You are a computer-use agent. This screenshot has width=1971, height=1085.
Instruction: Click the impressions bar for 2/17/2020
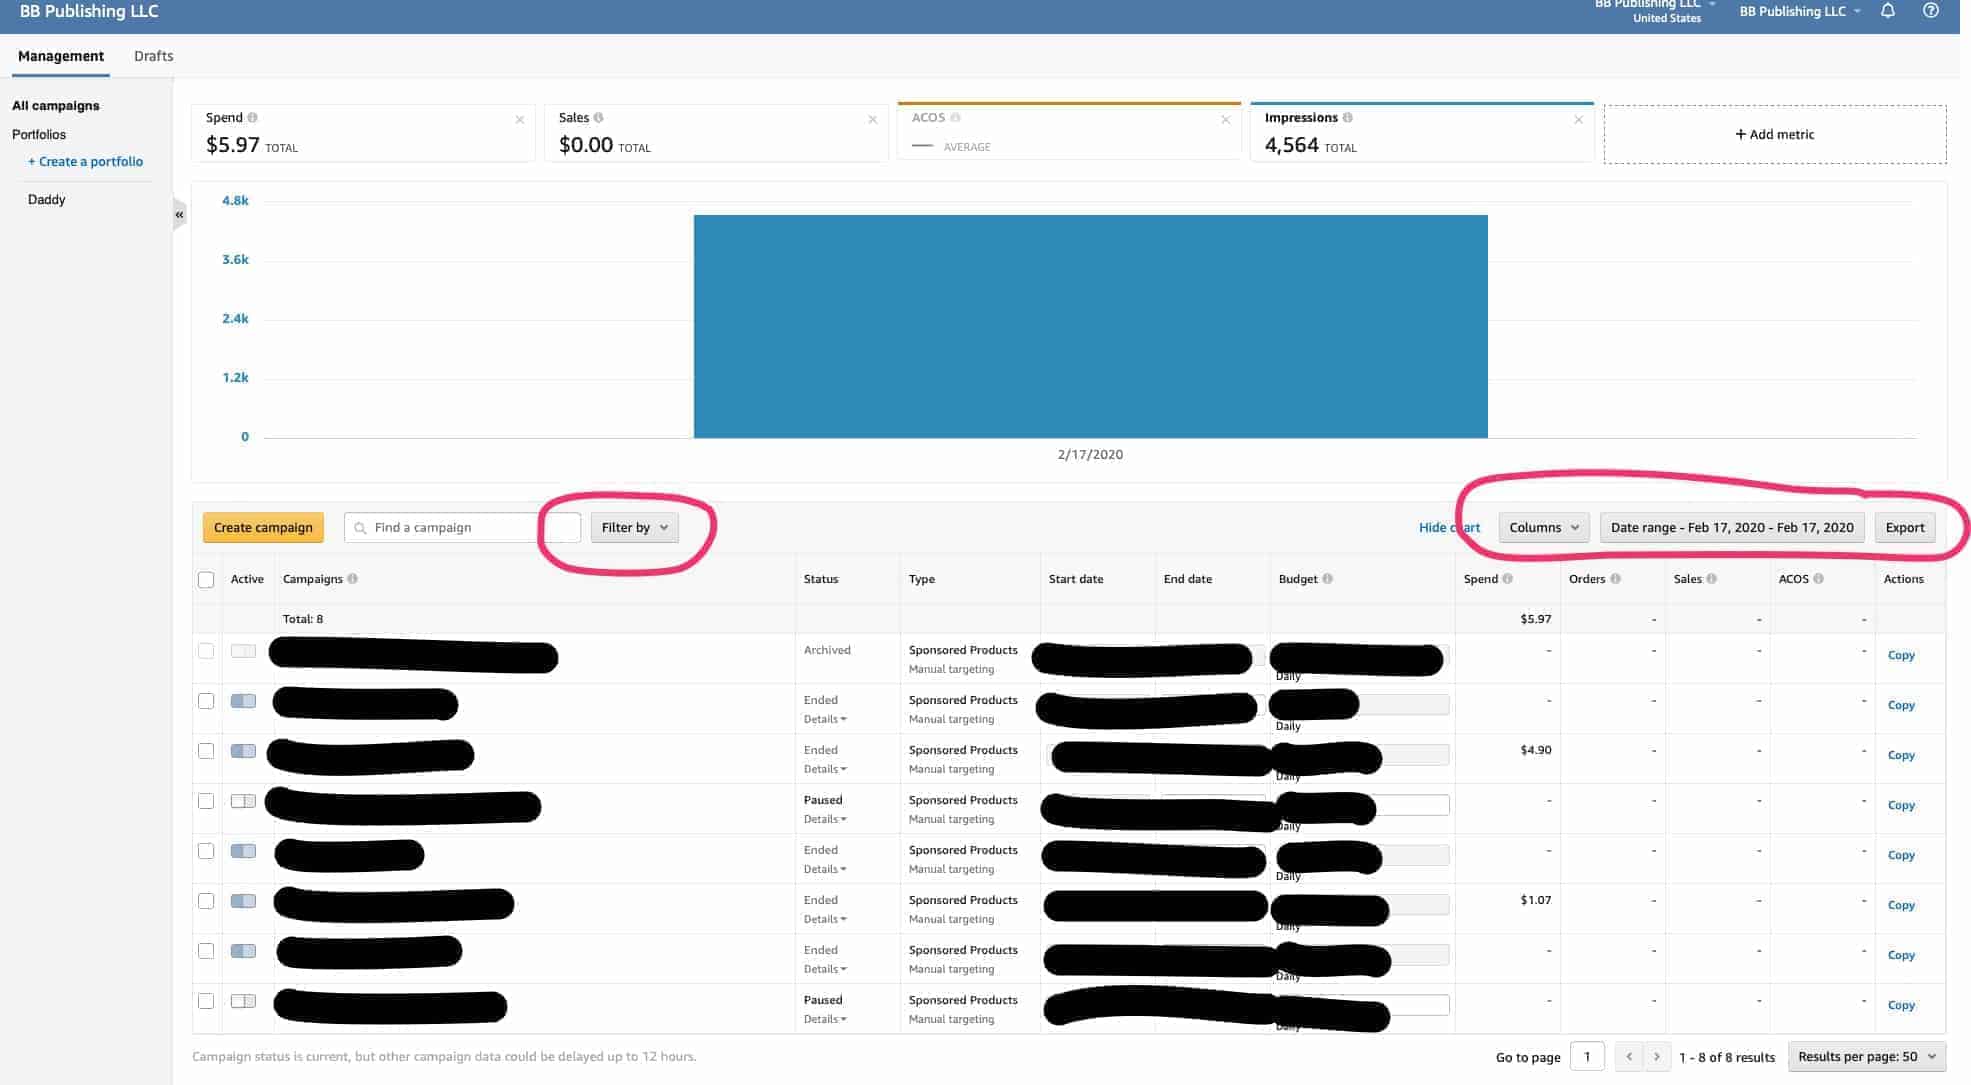[x=1091, y=326]
